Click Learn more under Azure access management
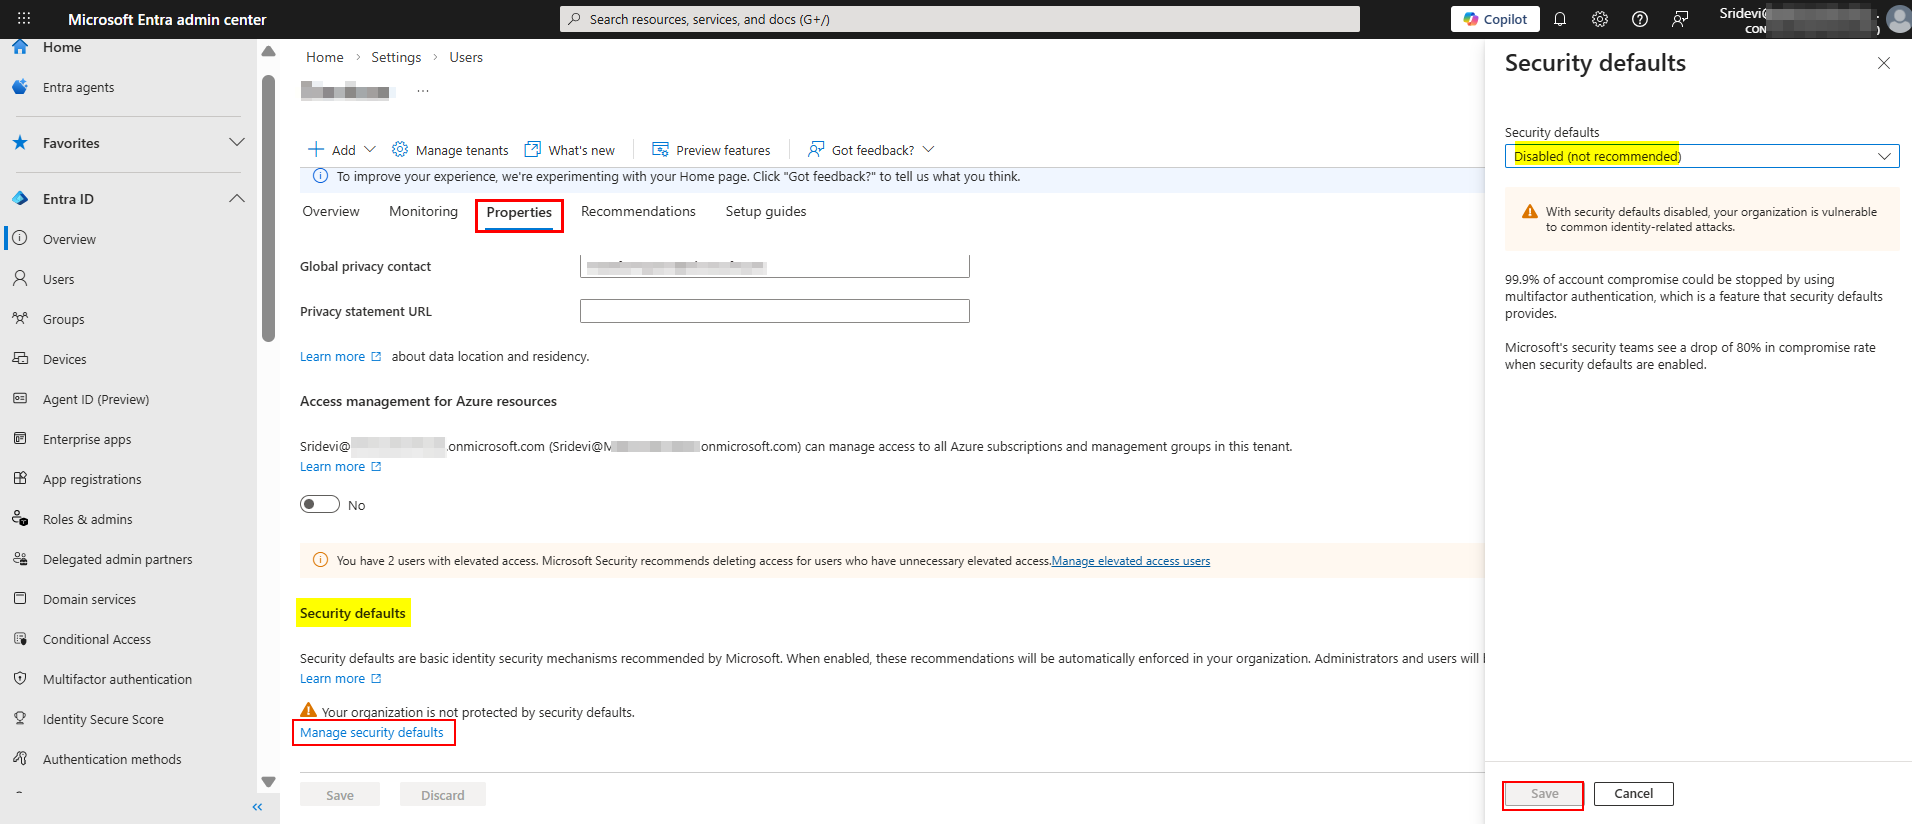The height and width of the screenshot is (824, 1912). click(x=341, y=467)
